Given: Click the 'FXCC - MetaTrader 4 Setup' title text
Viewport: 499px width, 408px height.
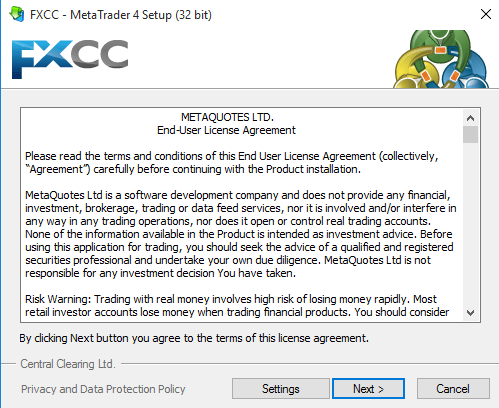Looking at the screenshot, I should tap(121, 15).
